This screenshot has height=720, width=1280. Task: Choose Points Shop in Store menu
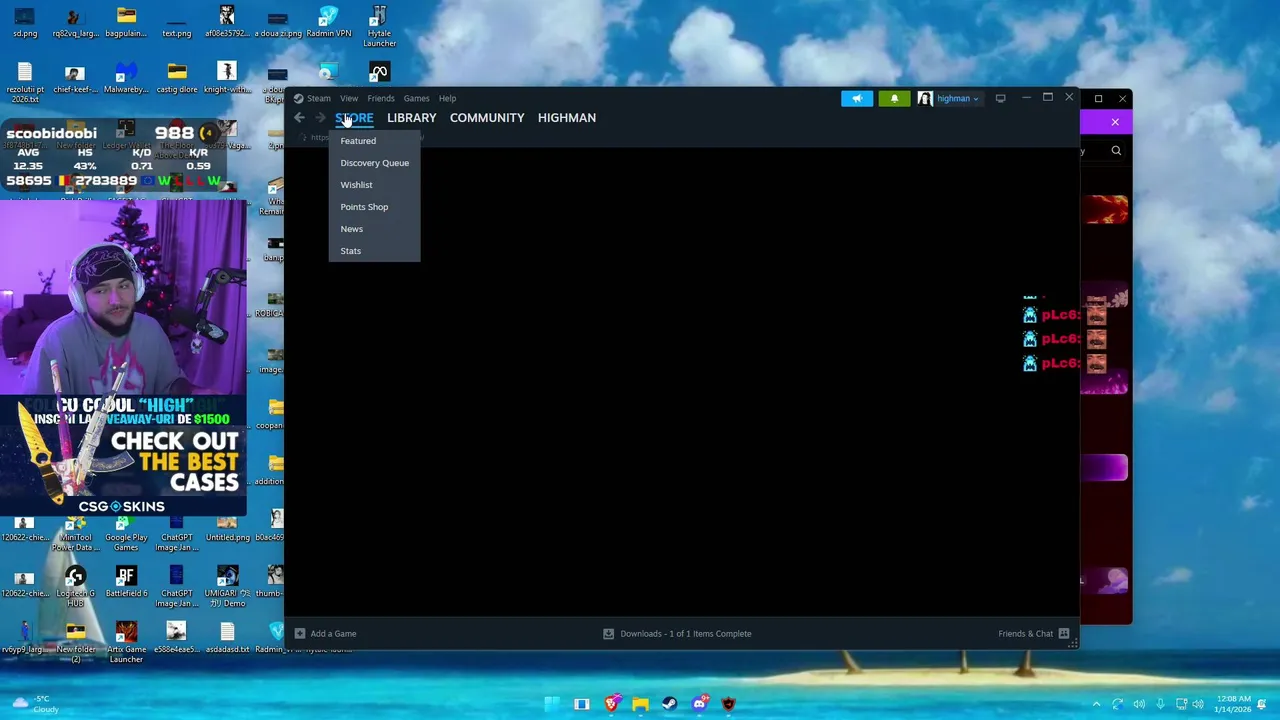pos(364,207)
